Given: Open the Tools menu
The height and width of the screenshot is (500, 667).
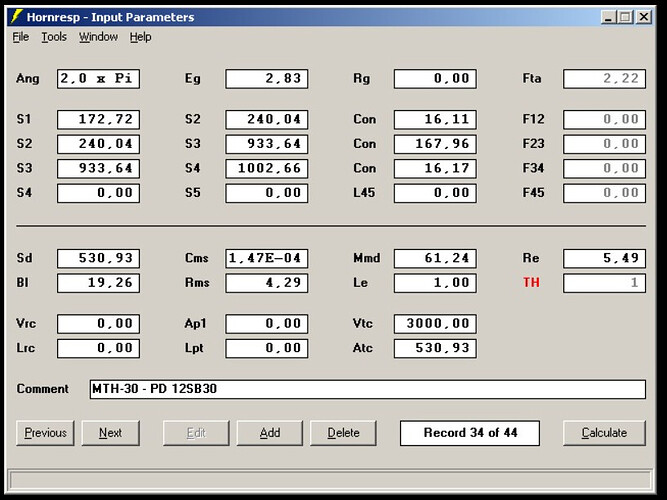Looking at the screenshot, I should pos(54,37).
